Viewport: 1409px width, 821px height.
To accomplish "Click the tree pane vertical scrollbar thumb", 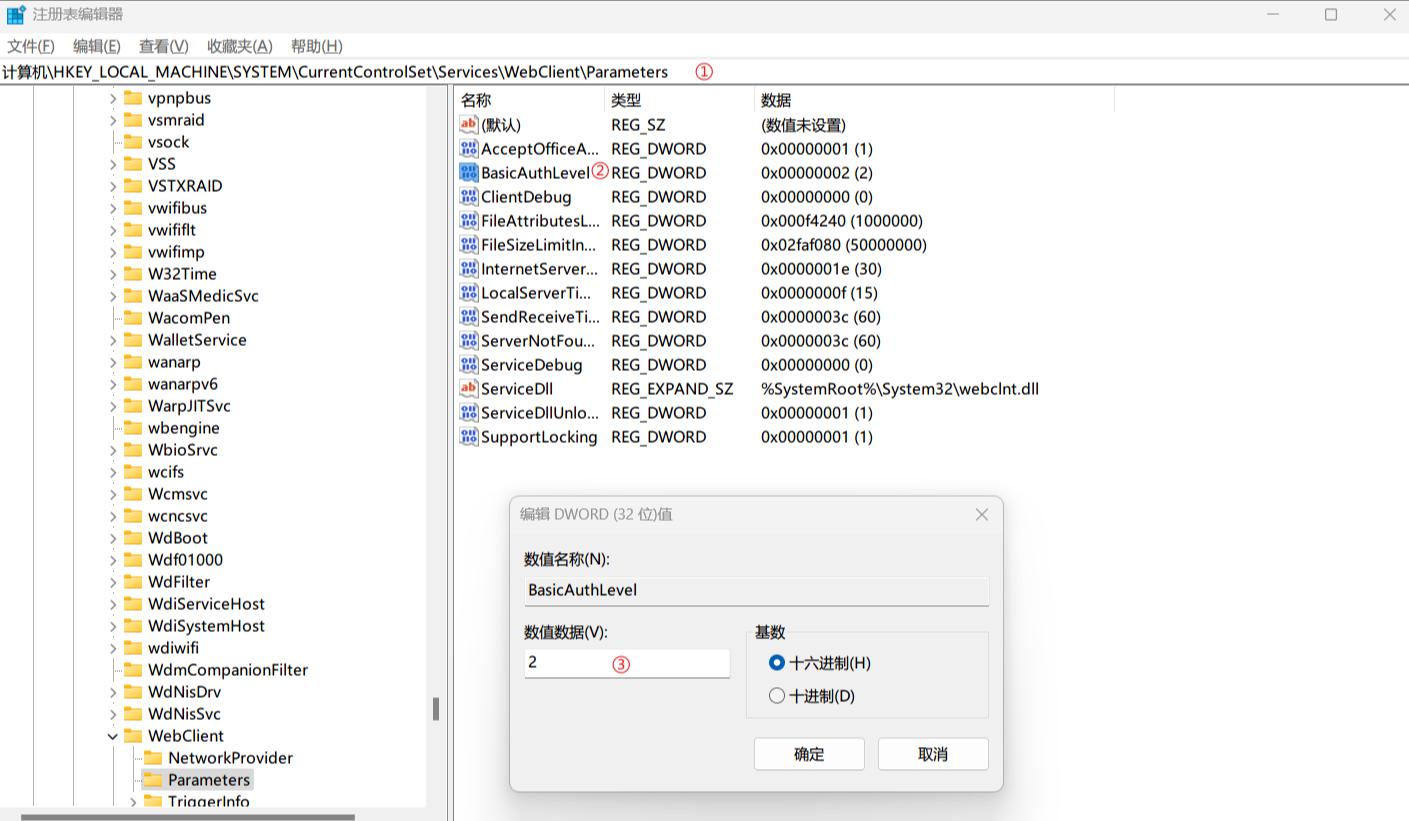I will tap(436, 709).
